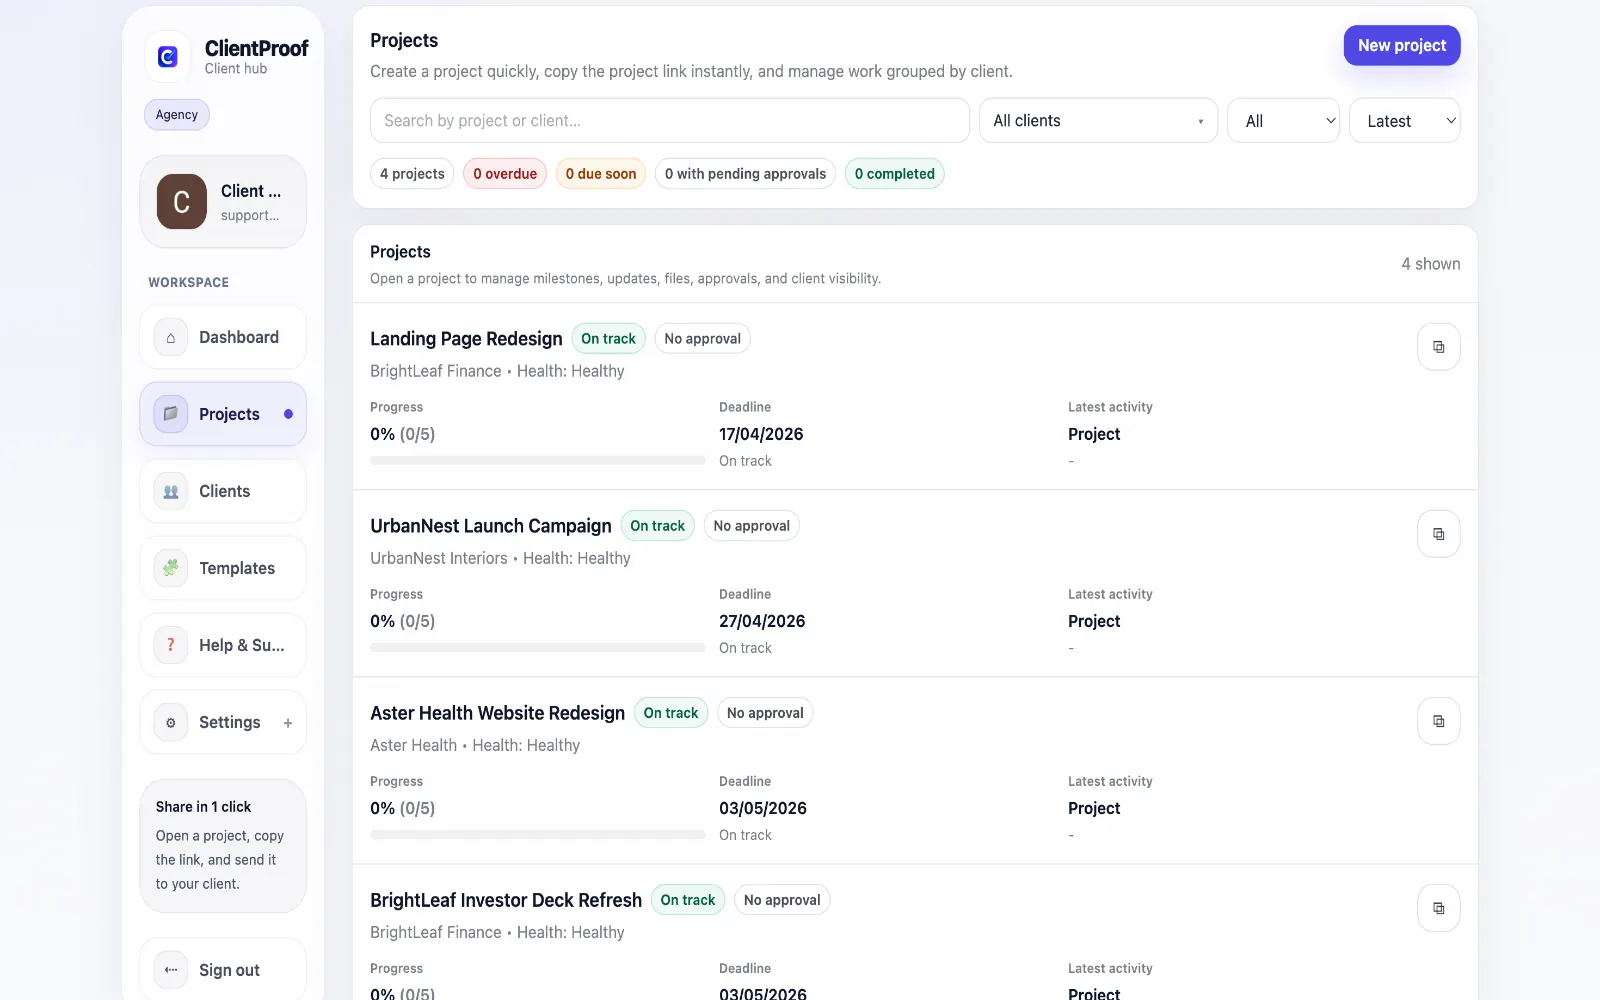Select the Projects folder icon
1600x1000 pixels.
coord(171,414)
